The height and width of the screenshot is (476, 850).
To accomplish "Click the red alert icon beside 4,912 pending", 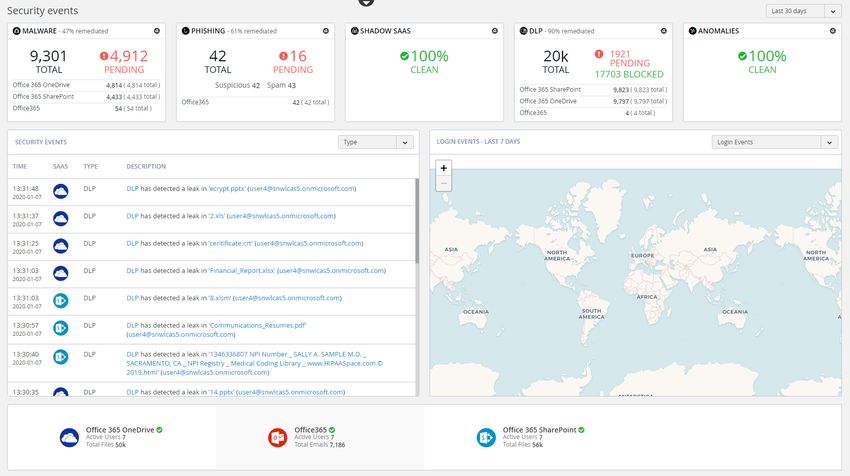I will pos(104,56).
